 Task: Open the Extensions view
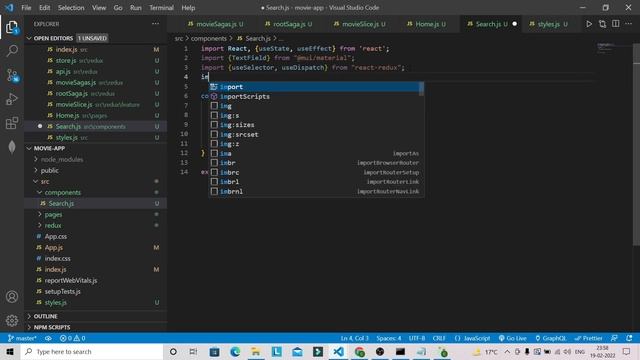[12, 123]
